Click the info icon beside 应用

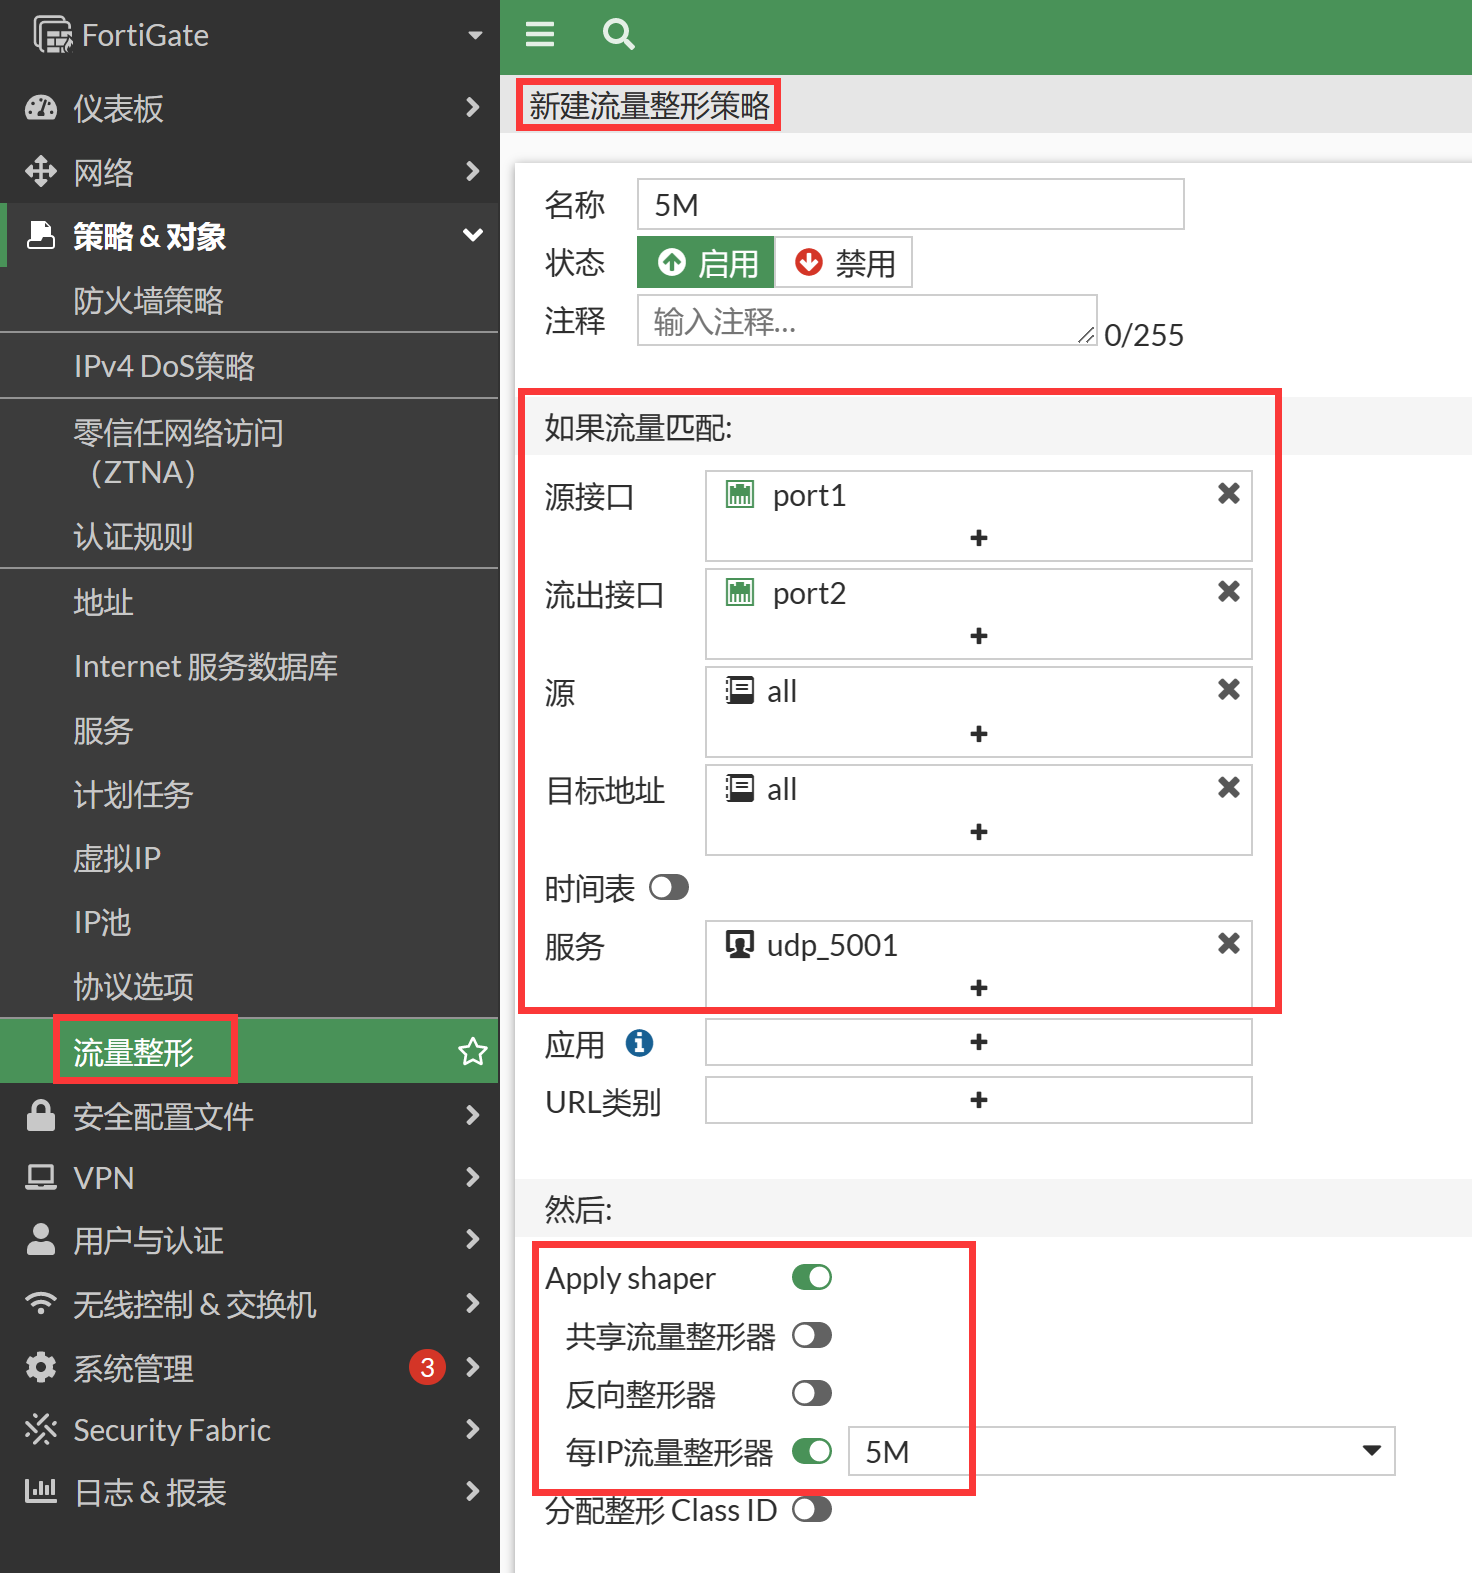pos(639,1043)
